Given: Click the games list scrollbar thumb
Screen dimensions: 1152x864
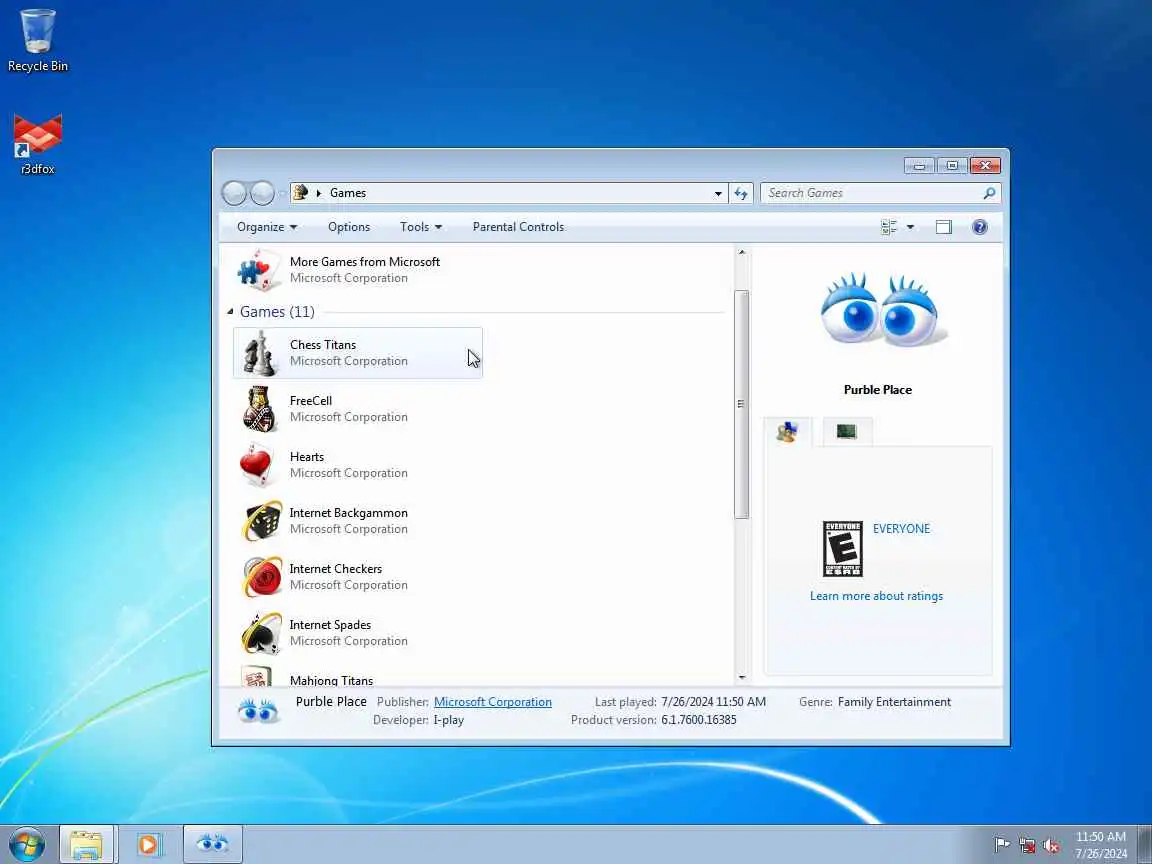Looking at the screenshot, I should tap(741, 404).
